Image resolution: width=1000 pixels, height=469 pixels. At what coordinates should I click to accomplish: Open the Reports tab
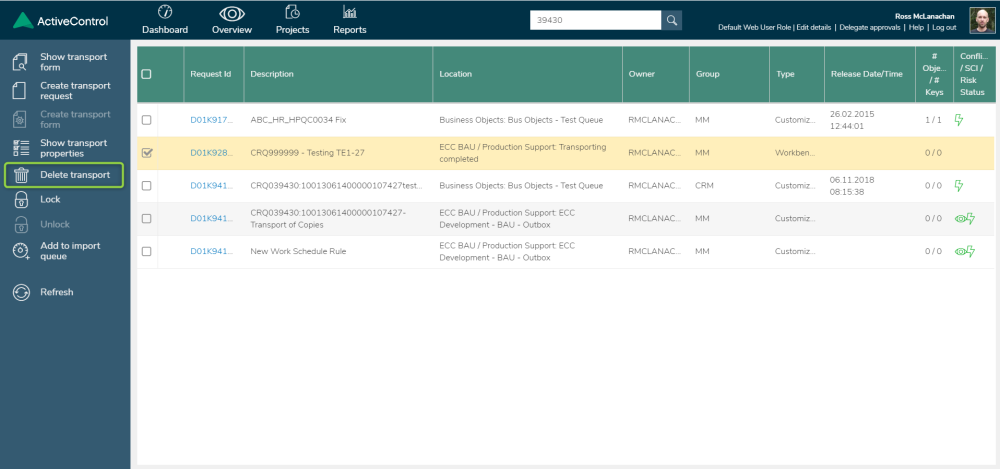pyautogui.click(x=350, y=20)
